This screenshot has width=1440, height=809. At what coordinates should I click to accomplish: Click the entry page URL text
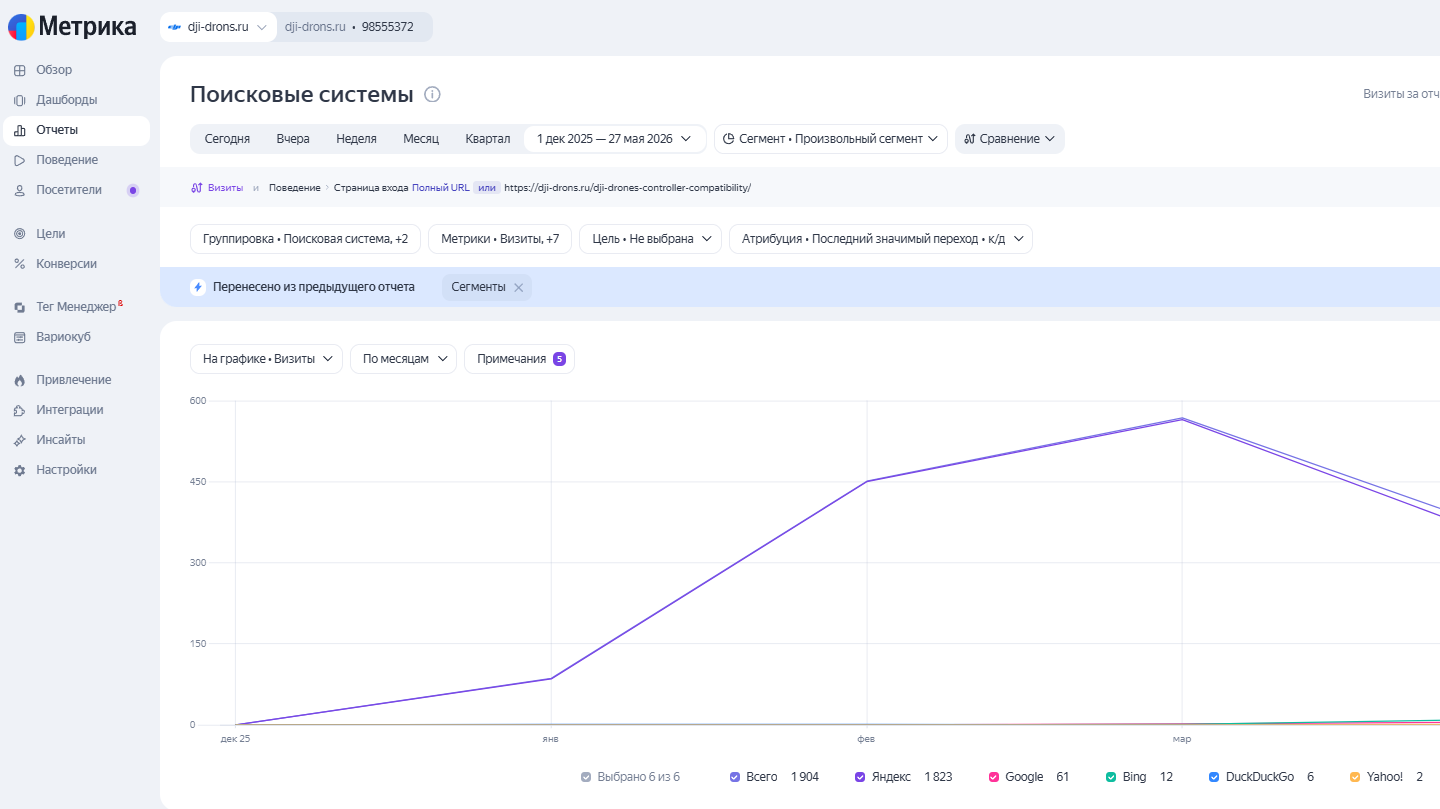click(627, 187)
